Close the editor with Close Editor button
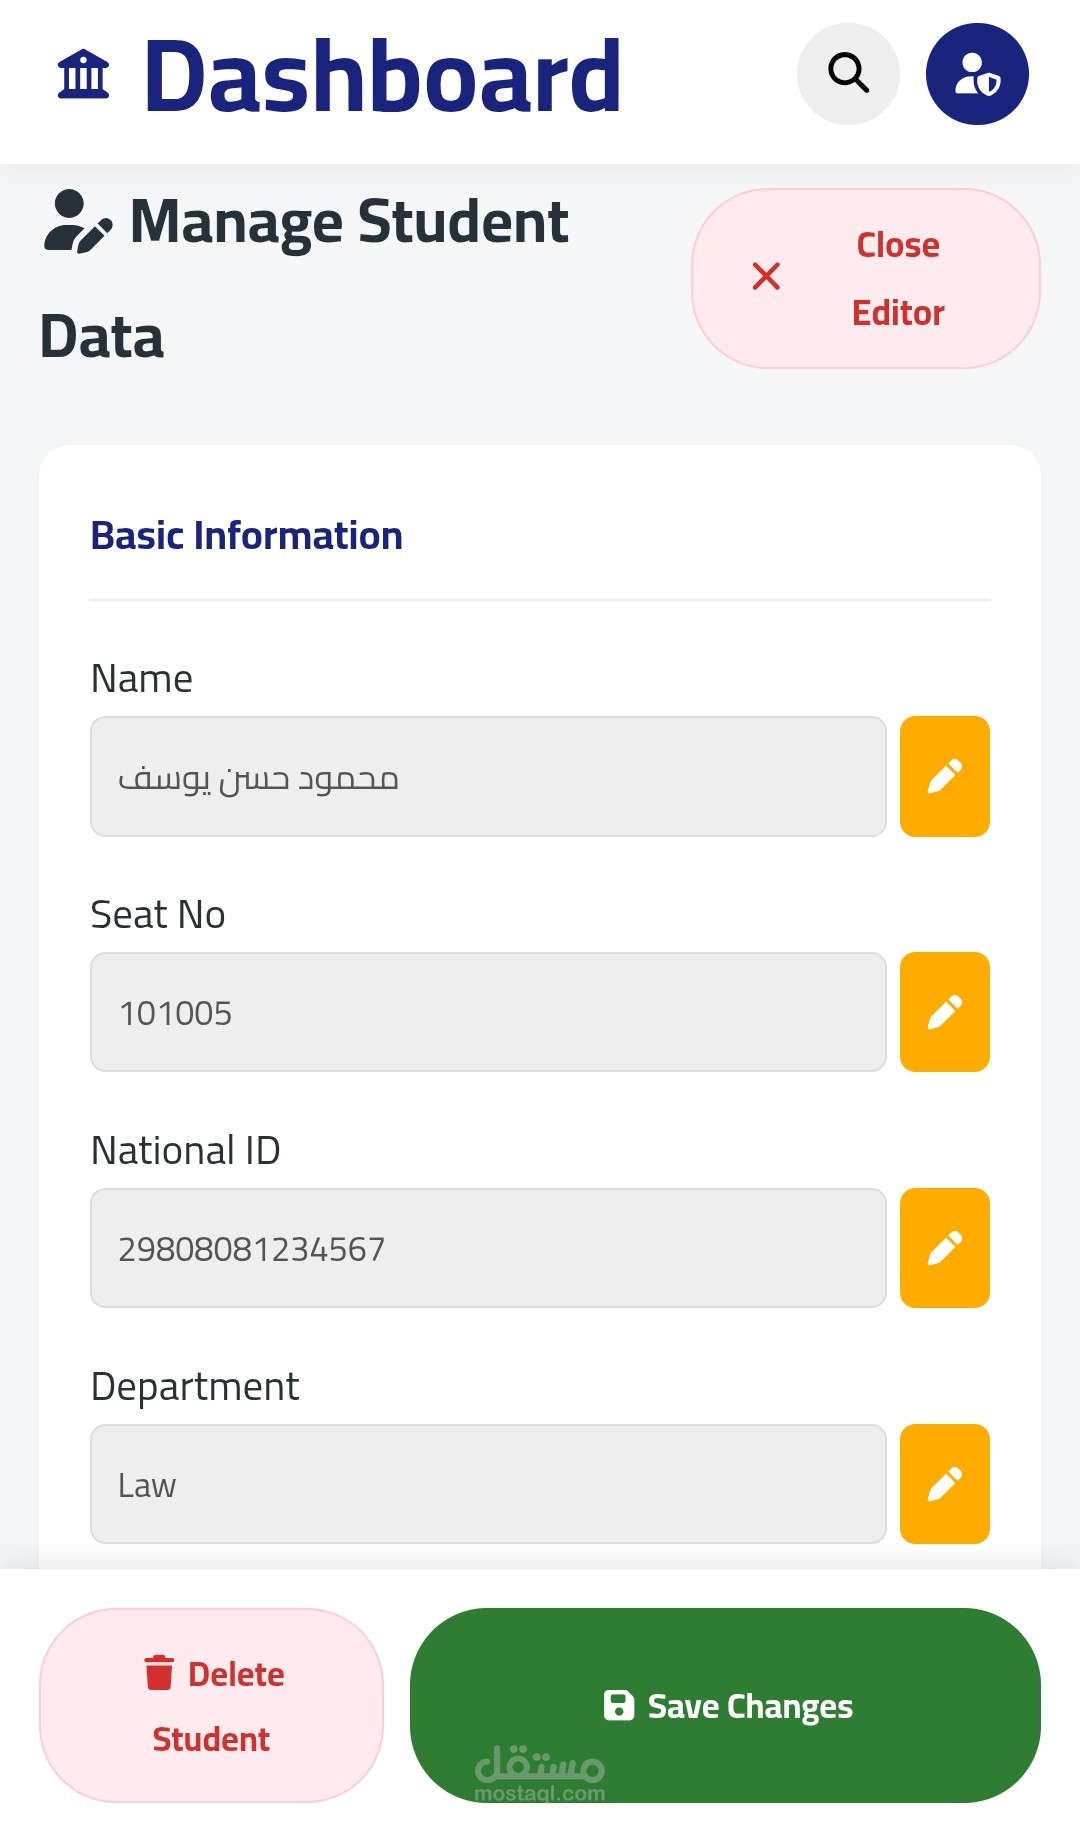The image size is (1080, 1842). click(866, 279)
